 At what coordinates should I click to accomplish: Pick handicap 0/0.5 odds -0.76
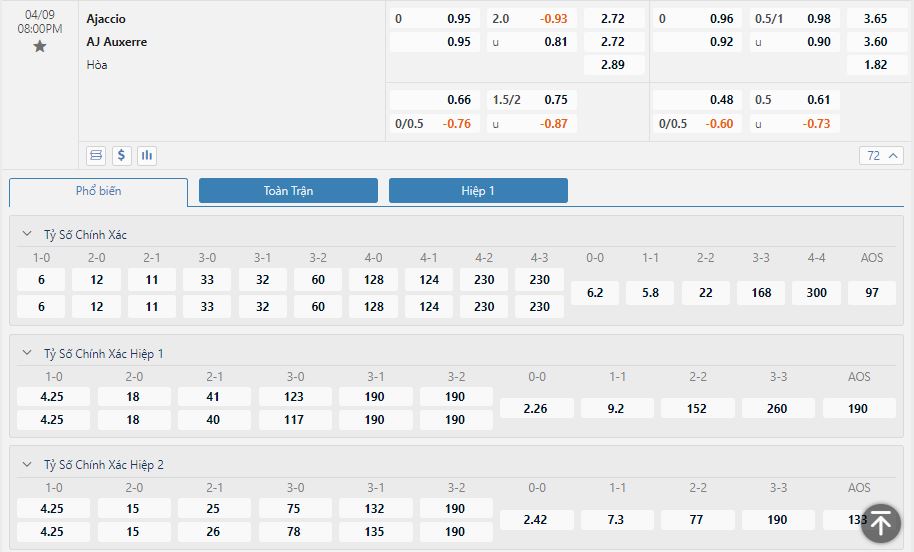(434, 124)
